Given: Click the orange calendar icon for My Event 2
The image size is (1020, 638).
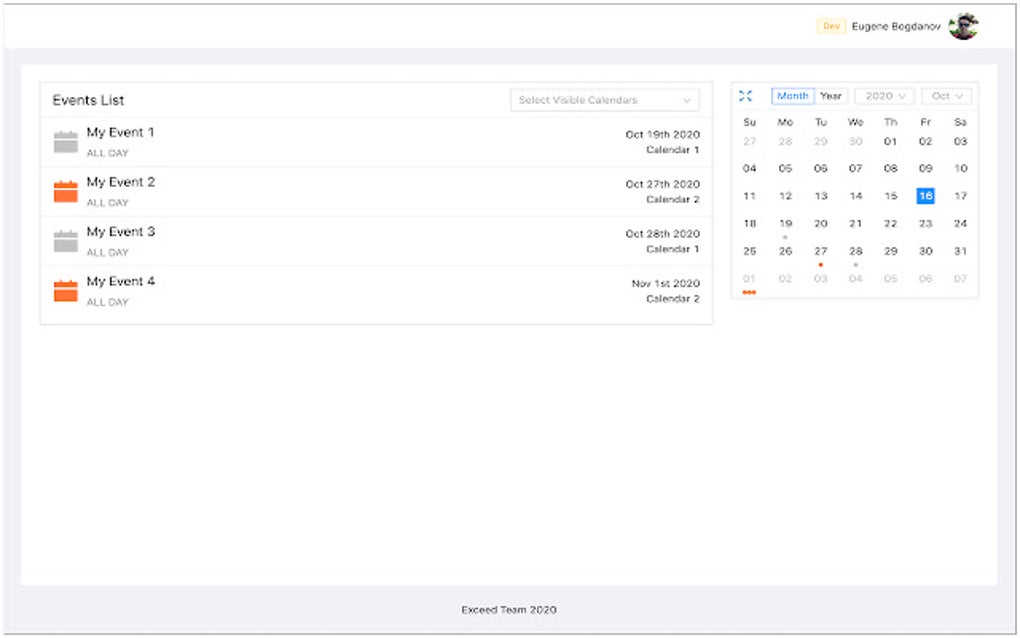Looking at the screenshot, I should coord(66,191).
